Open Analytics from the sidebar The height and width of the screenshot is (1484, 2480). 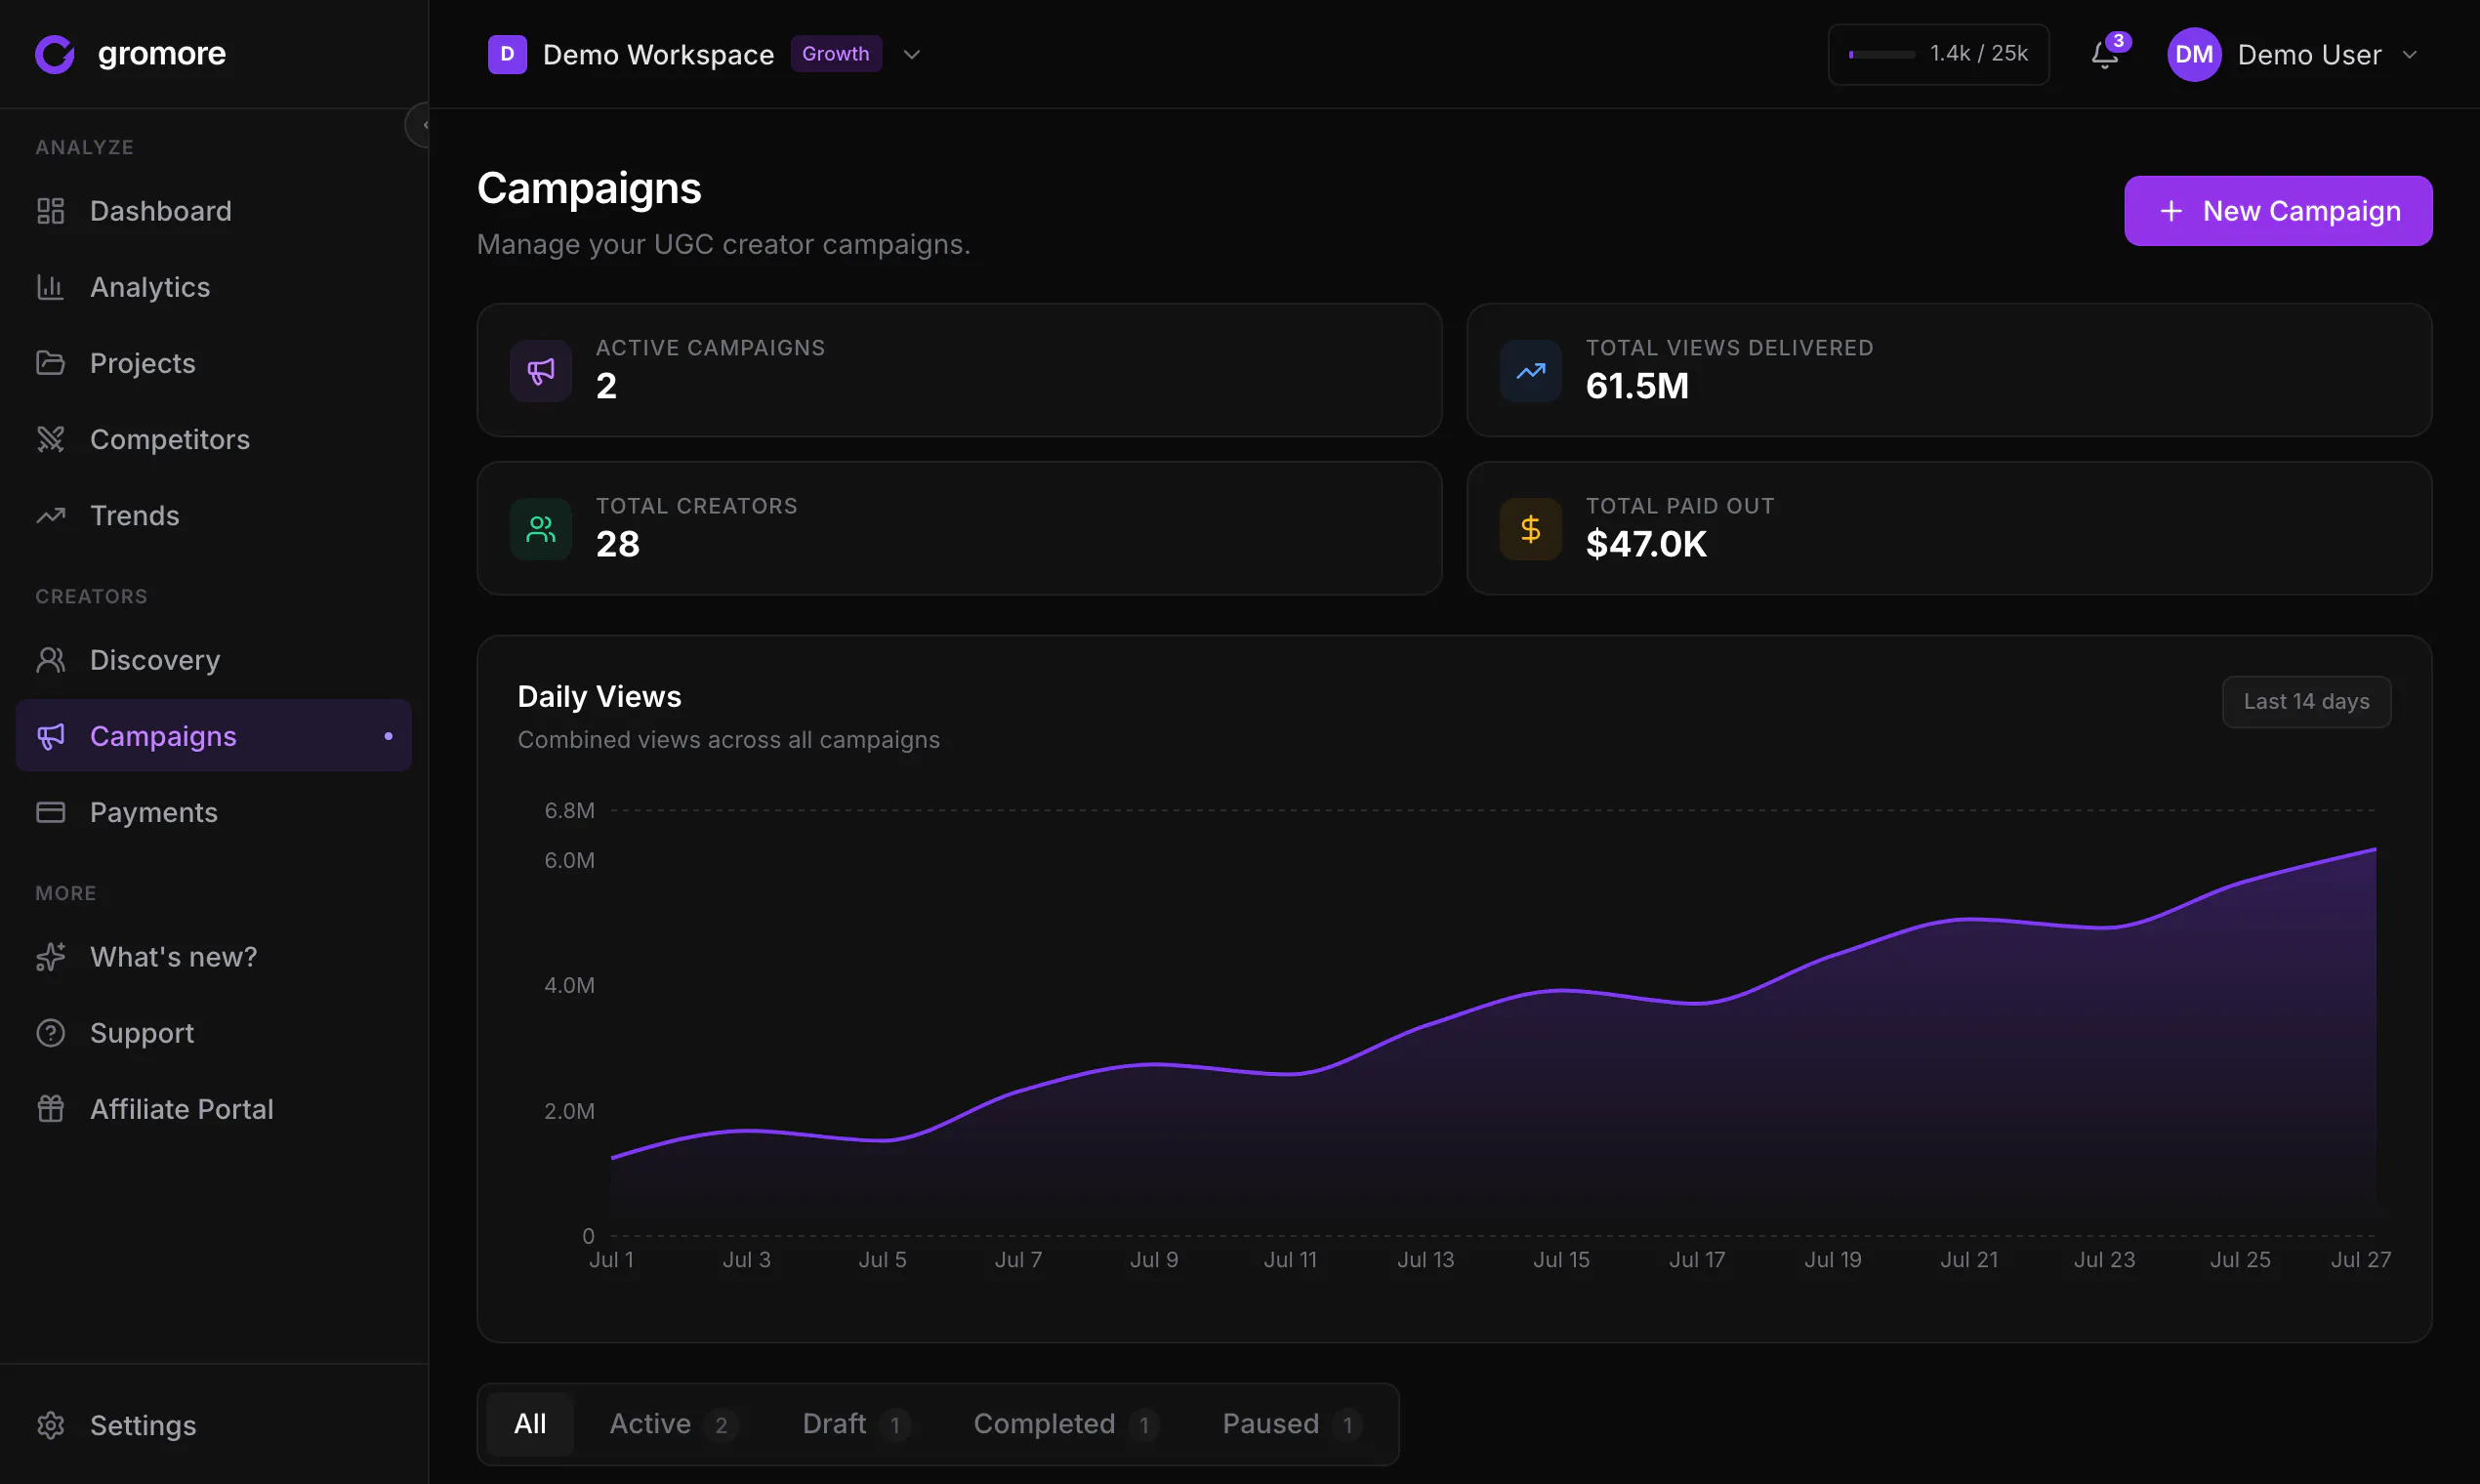coord(214,287)
